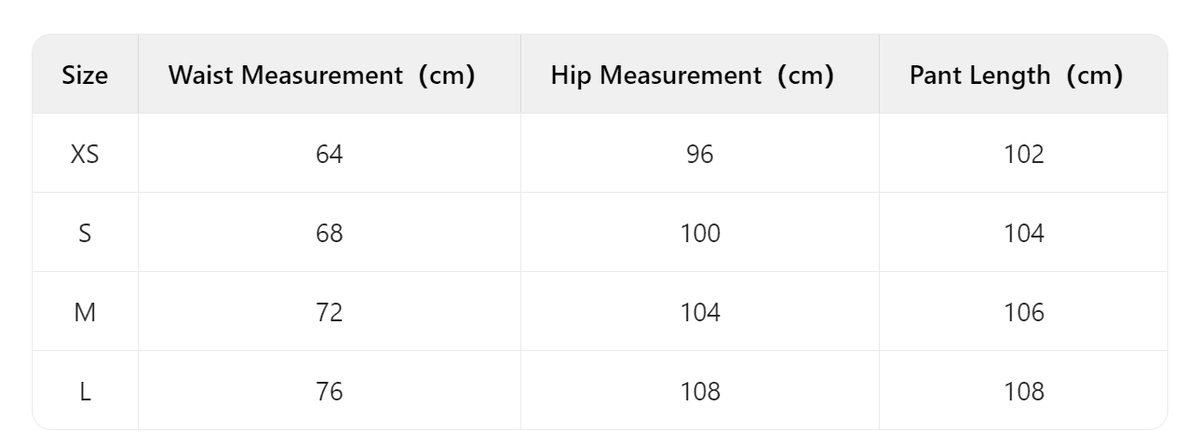The width and height of the screenshot is (1200, 448).
Task: Select pant length 108 in L row
Action: 1024,391
